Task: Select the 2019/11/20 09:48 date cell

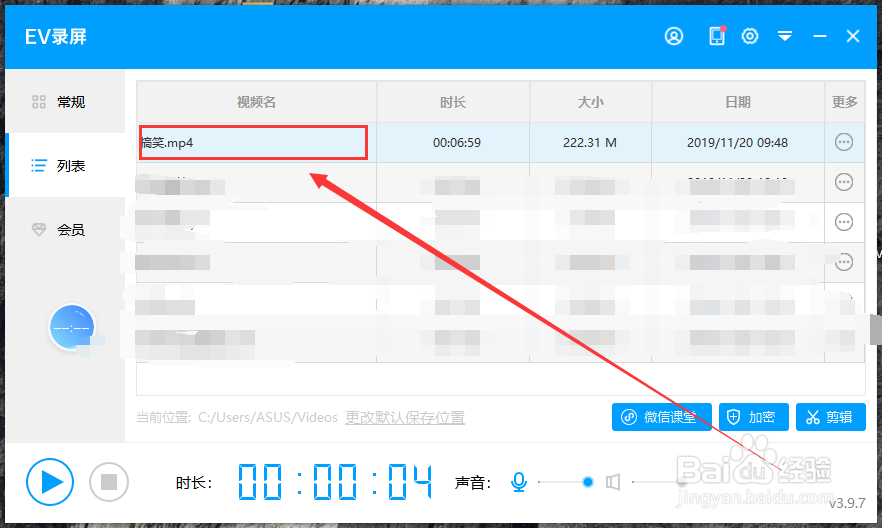Action: (x=737, y=143)
